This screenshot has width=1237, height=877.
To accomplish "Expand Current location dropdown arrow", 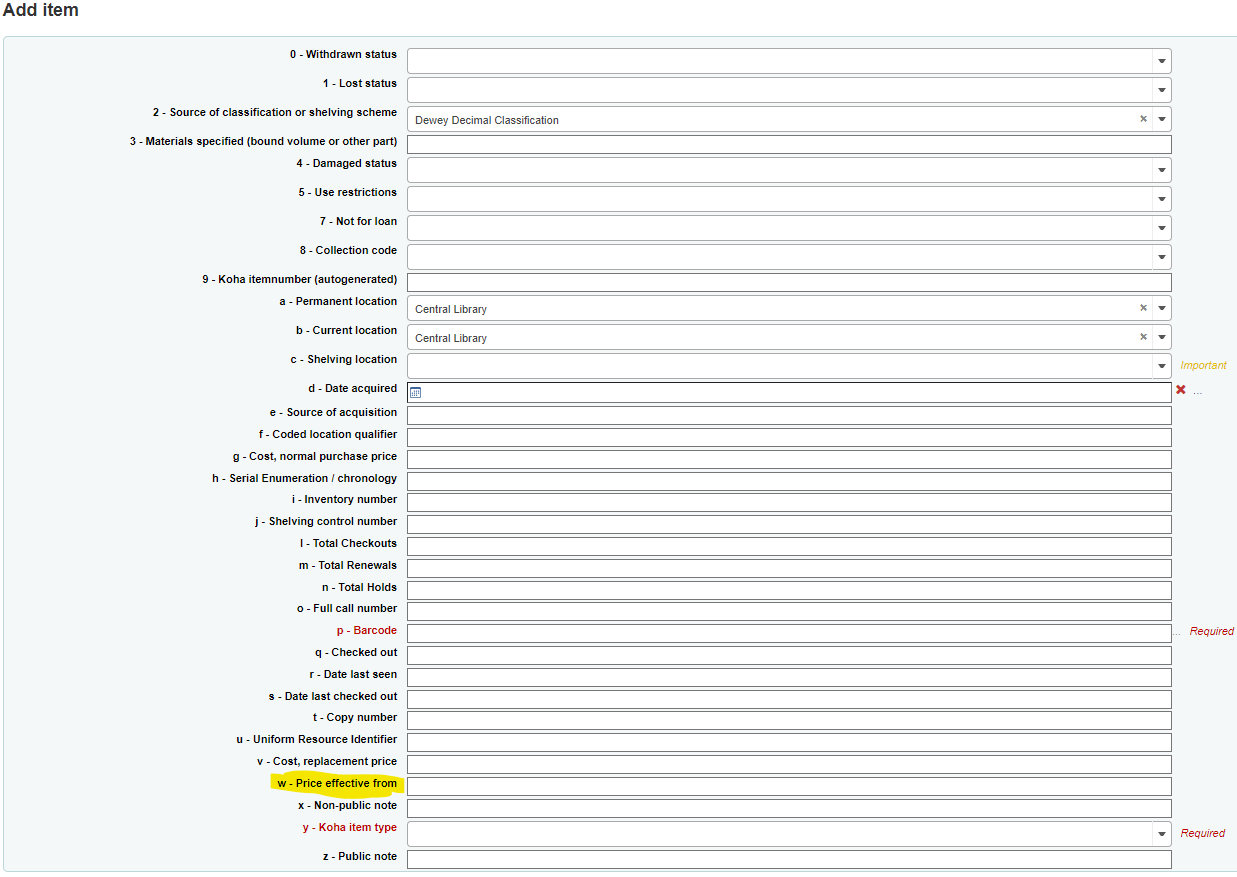I will tap(1162, 337).
